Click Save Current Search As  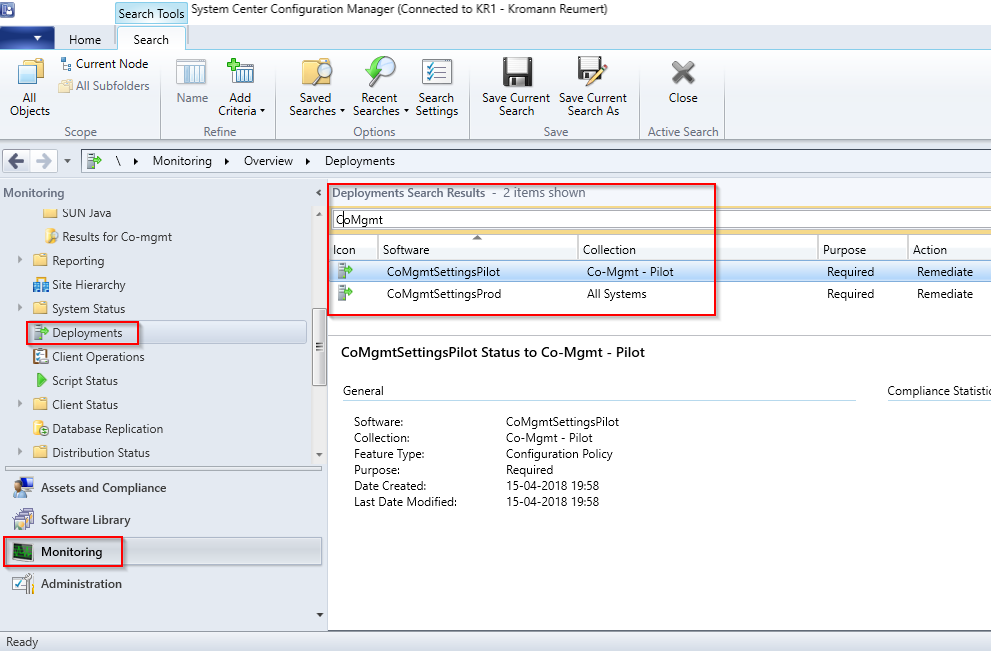point(593,87)
